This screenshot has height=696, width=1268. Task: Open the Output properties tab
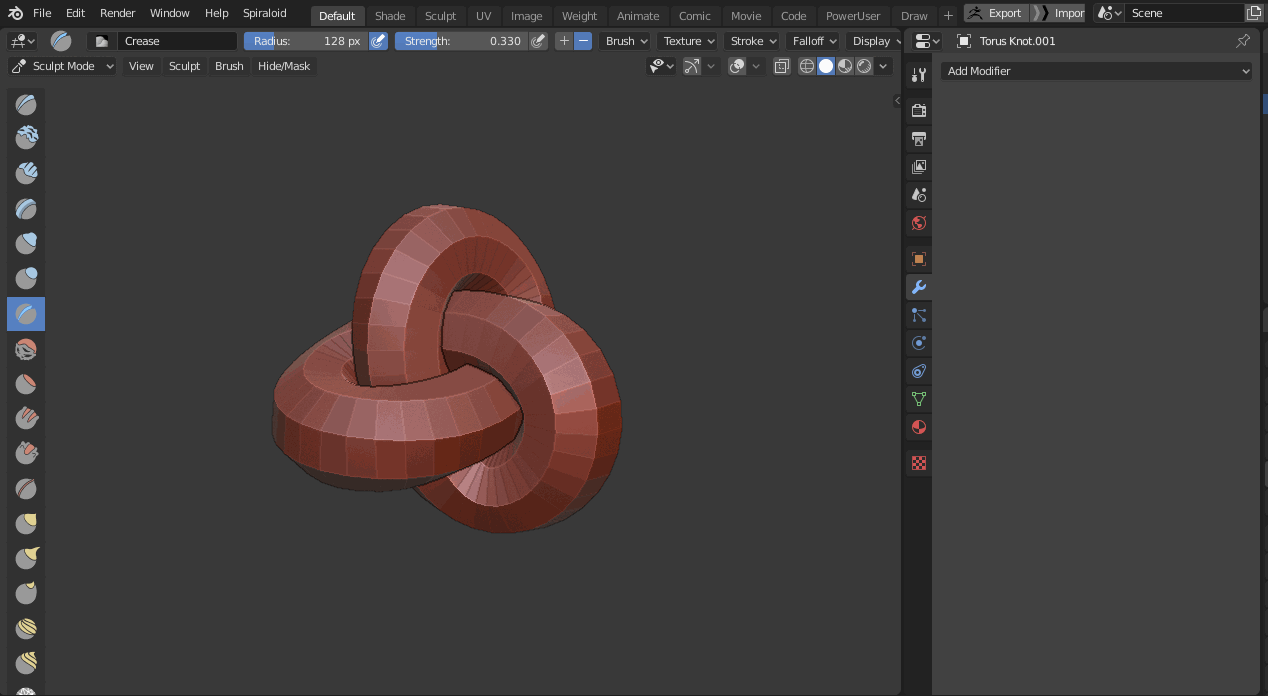[x=919, y=138]
